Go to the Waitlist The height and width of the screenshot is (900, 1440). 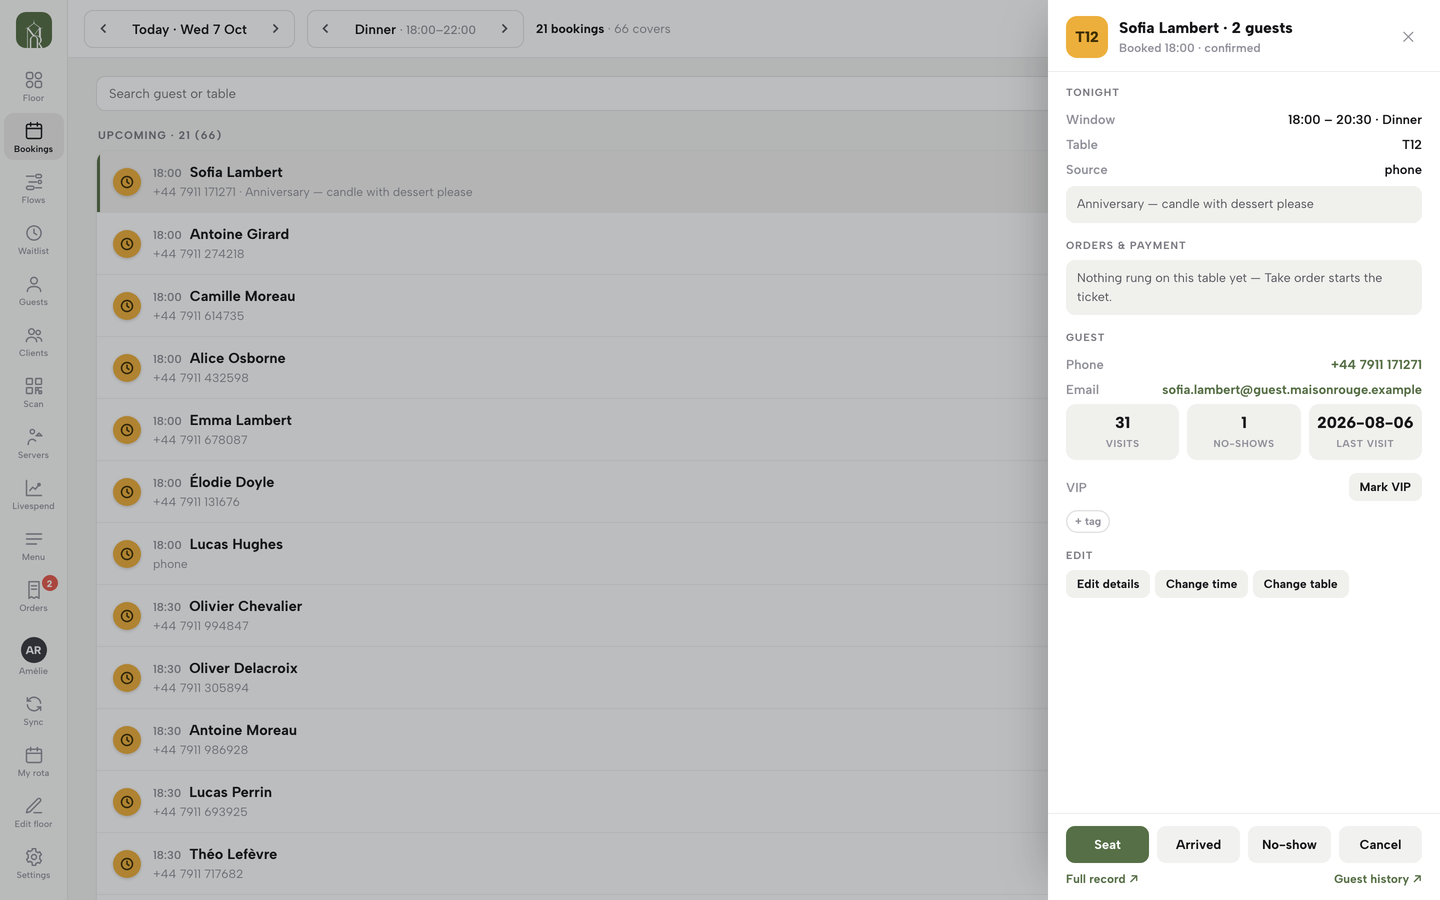[34, 239]
